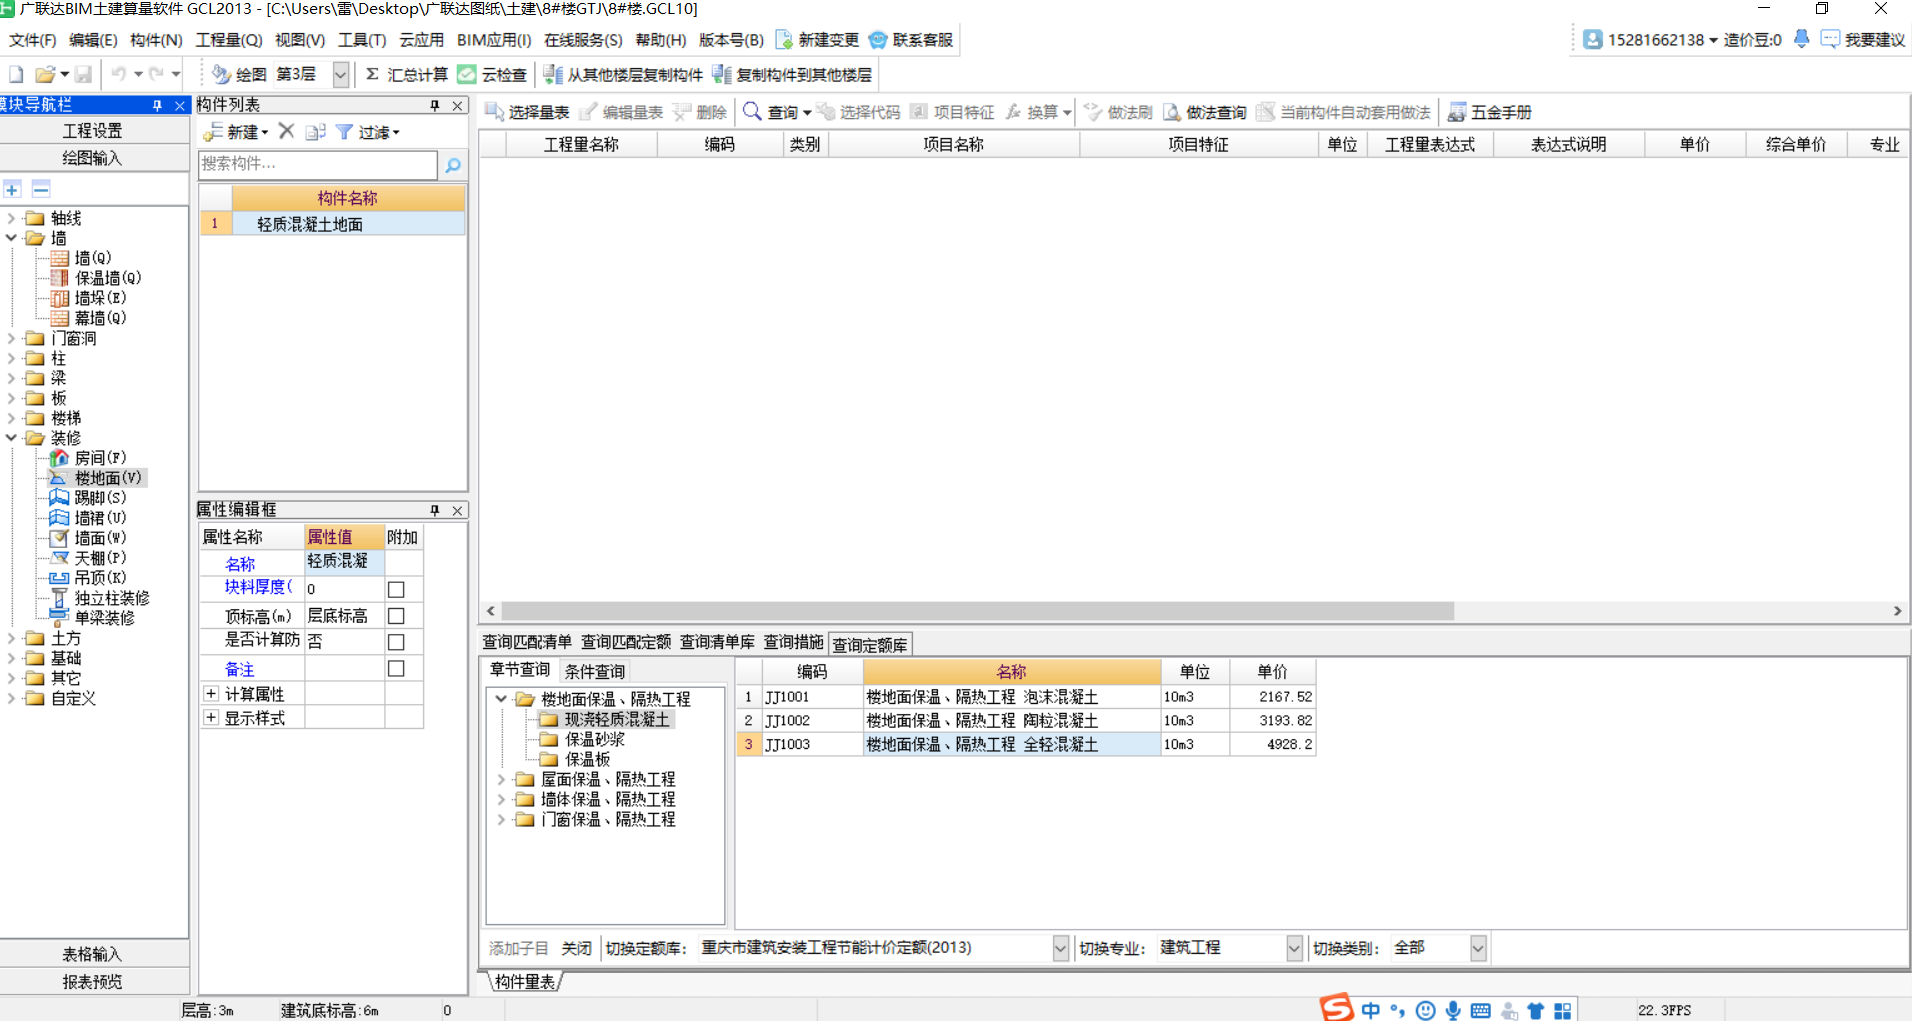The image size is (1912, 1021).
Task: Toggle the 顶标高 checkbox
Action: coord(396,616)
